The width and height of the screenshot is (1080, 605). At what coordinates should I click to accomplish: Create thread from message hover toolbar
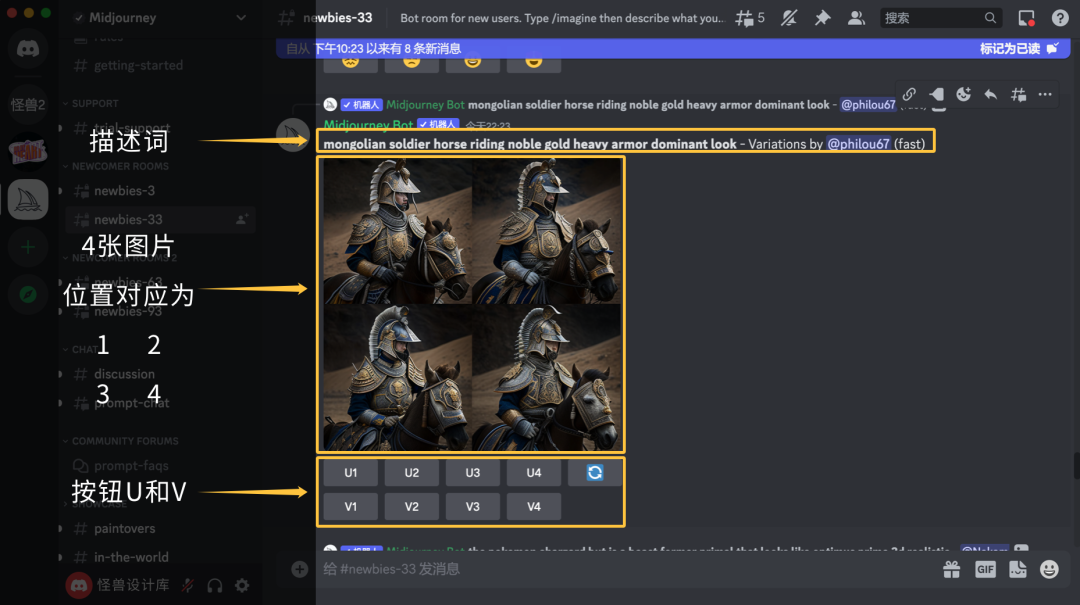[x=1018, y=94]
